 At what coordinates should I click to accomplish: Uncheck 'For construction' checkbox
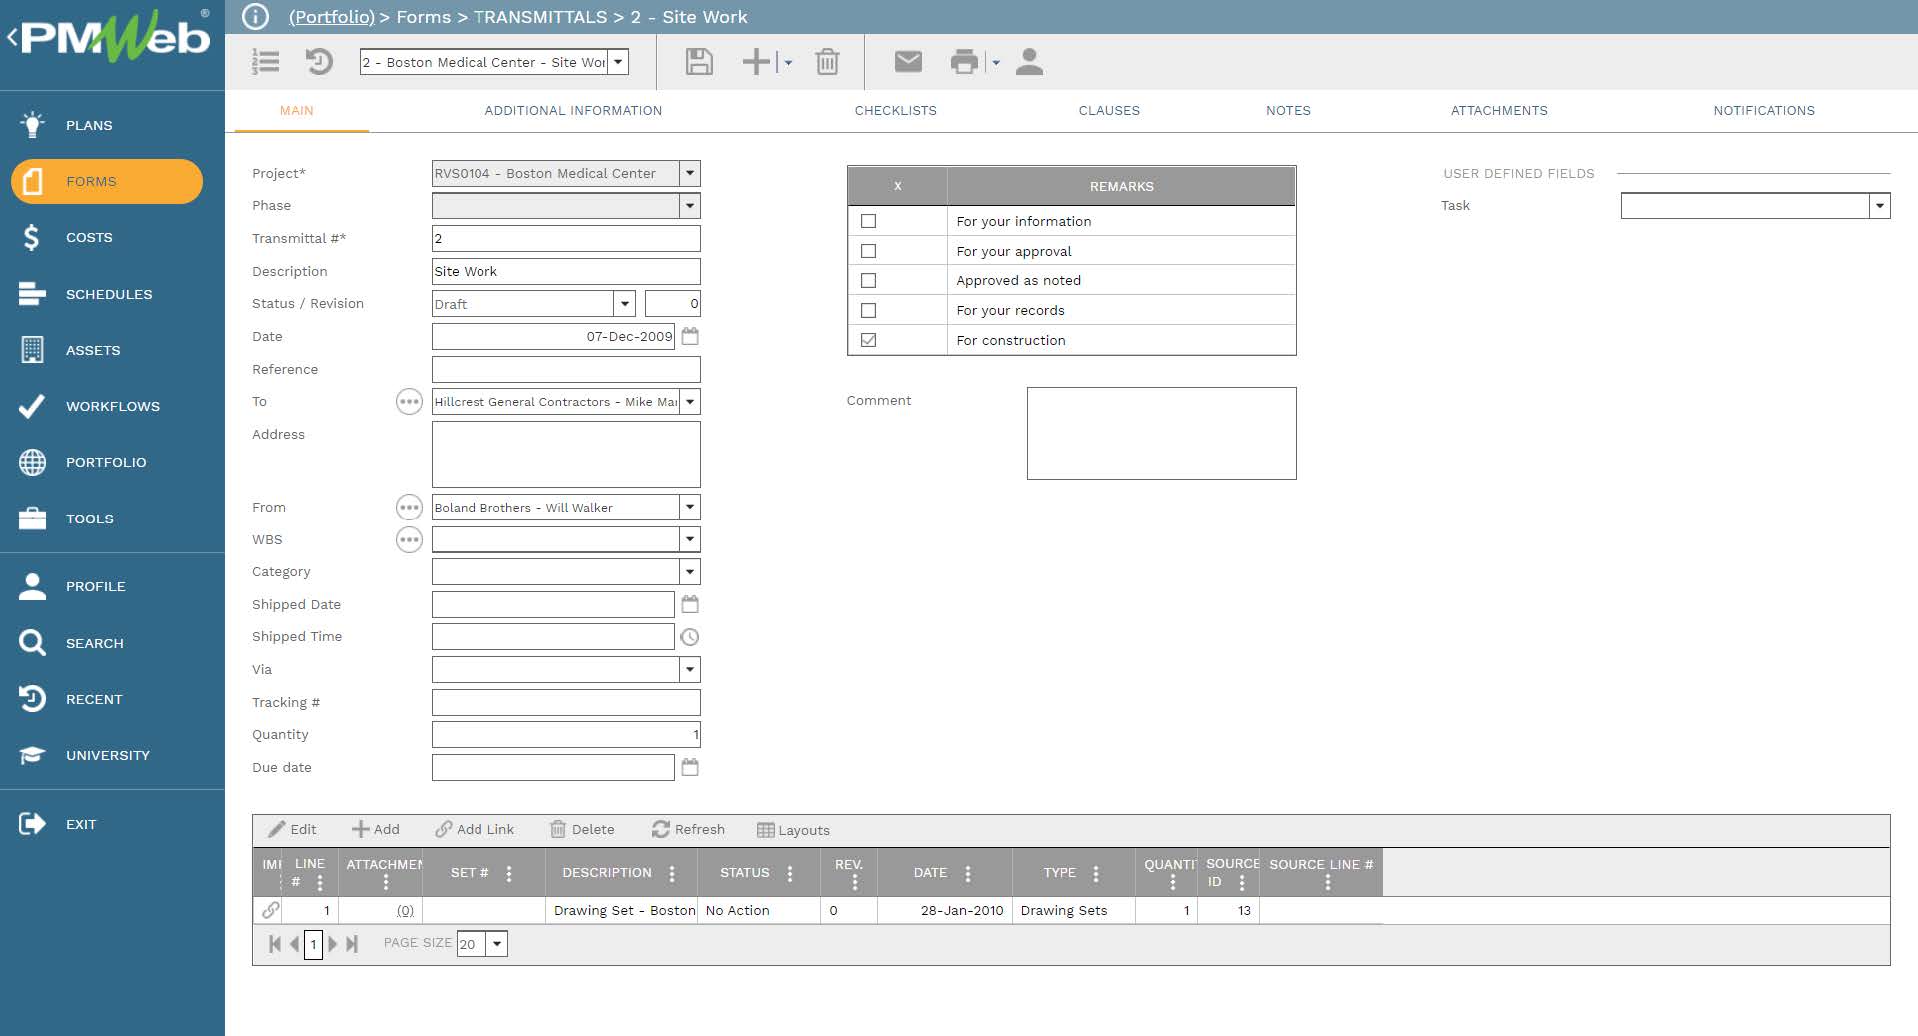[868, 340]
